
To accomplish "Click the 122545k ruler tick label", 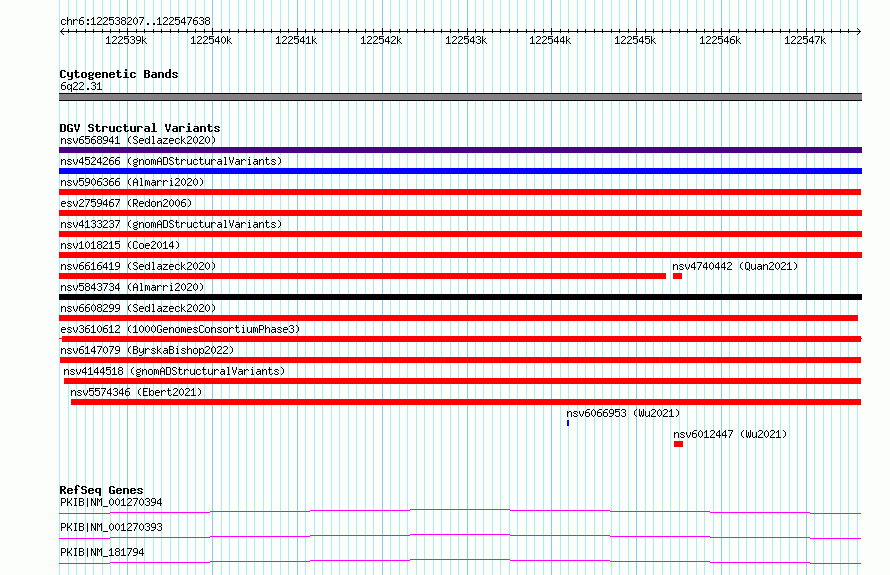I will [x=635, y=40].
